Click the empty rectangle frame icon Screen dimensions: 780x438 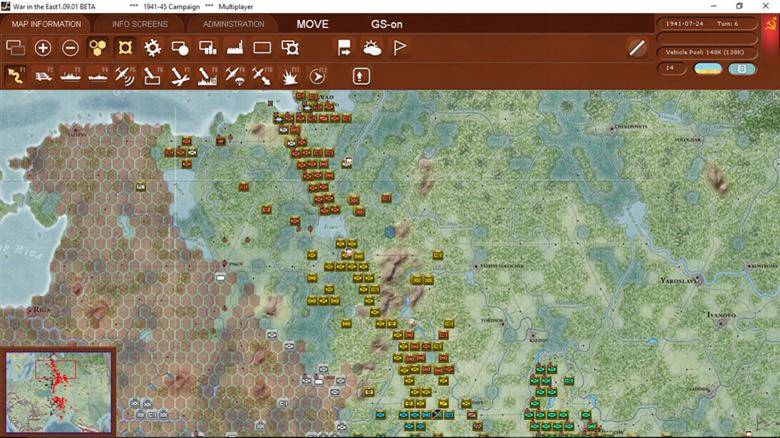click(262, 48)
